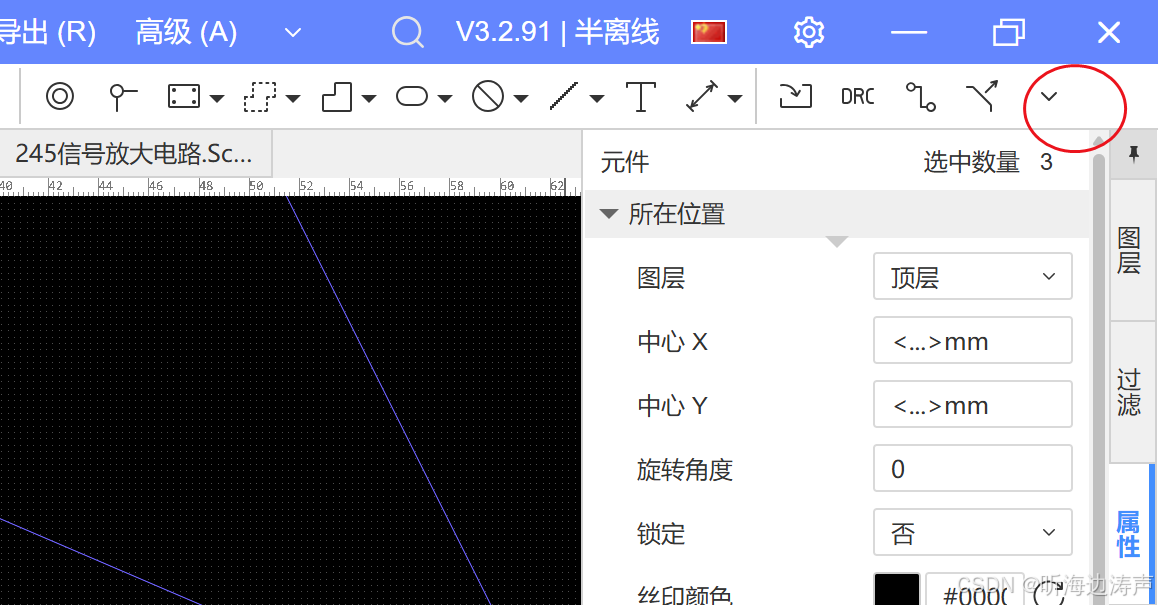Select the dashed fill region tool
The height and width of the screenshot is (605, 1158).
[x=259, y=97]
